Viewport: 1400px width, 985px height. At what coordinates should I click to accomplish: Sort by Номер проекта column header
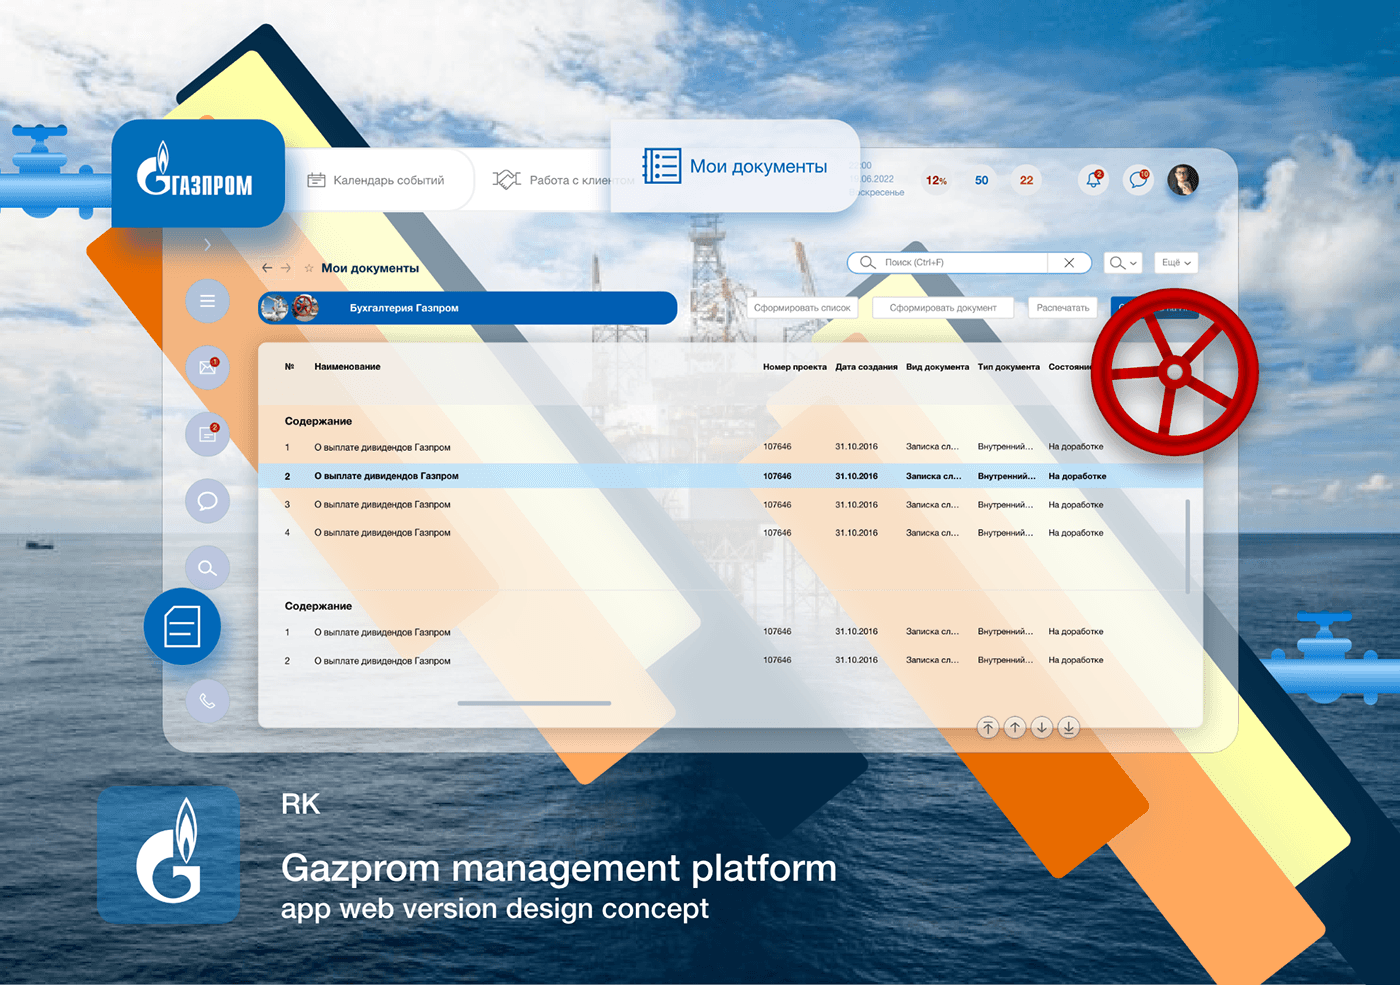pos(795,367)
